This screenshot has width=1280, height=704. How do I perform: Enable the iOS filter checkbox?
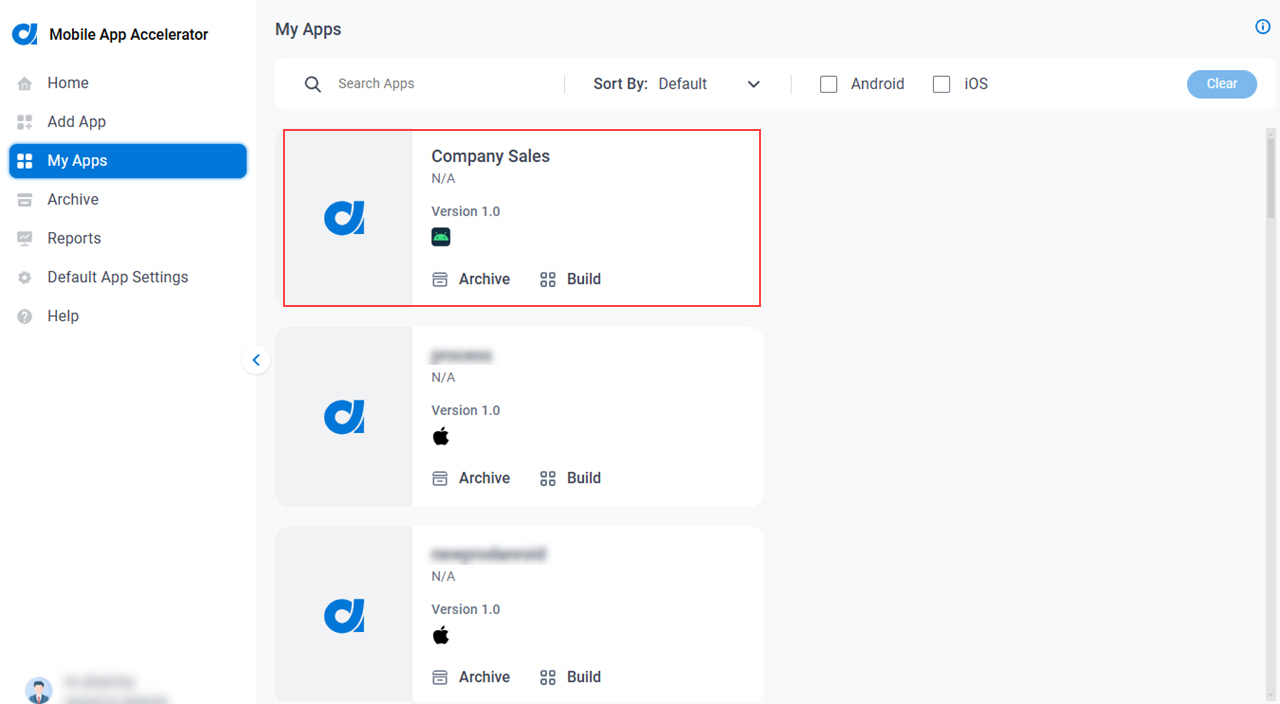(942, 84)
